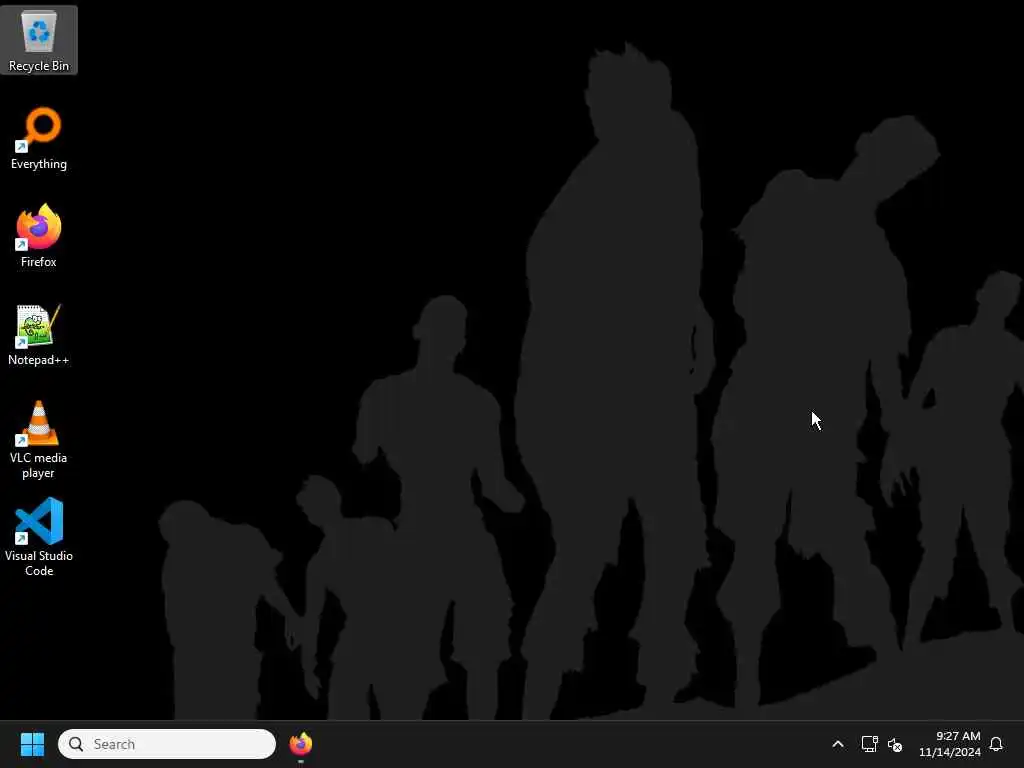Viewport: 1024px width, 768px height.
Task: Show hidden system tray icons
Action: (x=838, y=744)
